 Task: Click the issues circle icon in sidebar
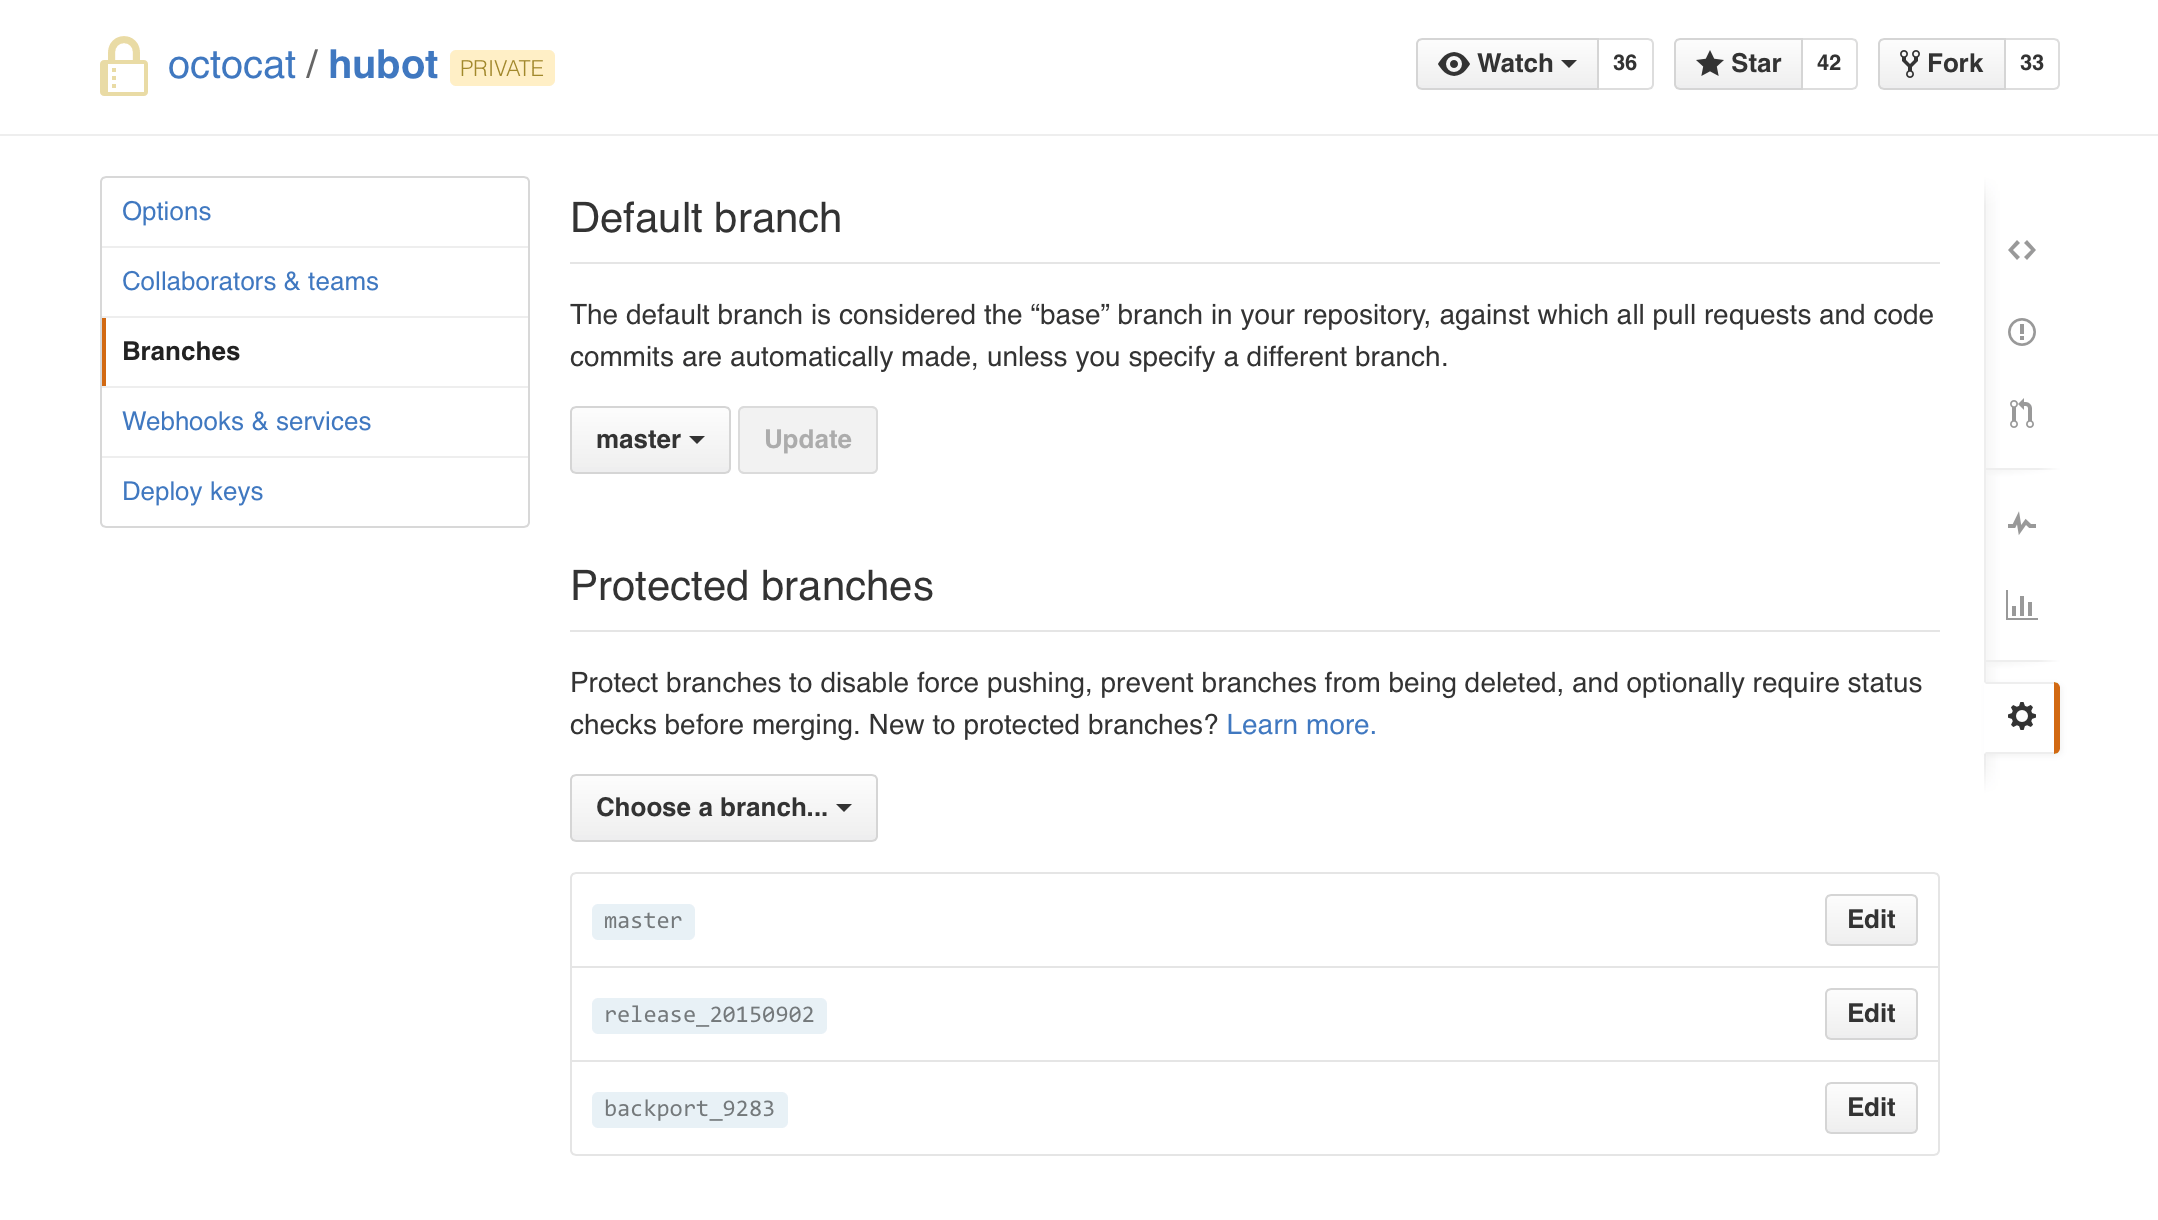pyautogui.click(x=2020, y=331)
